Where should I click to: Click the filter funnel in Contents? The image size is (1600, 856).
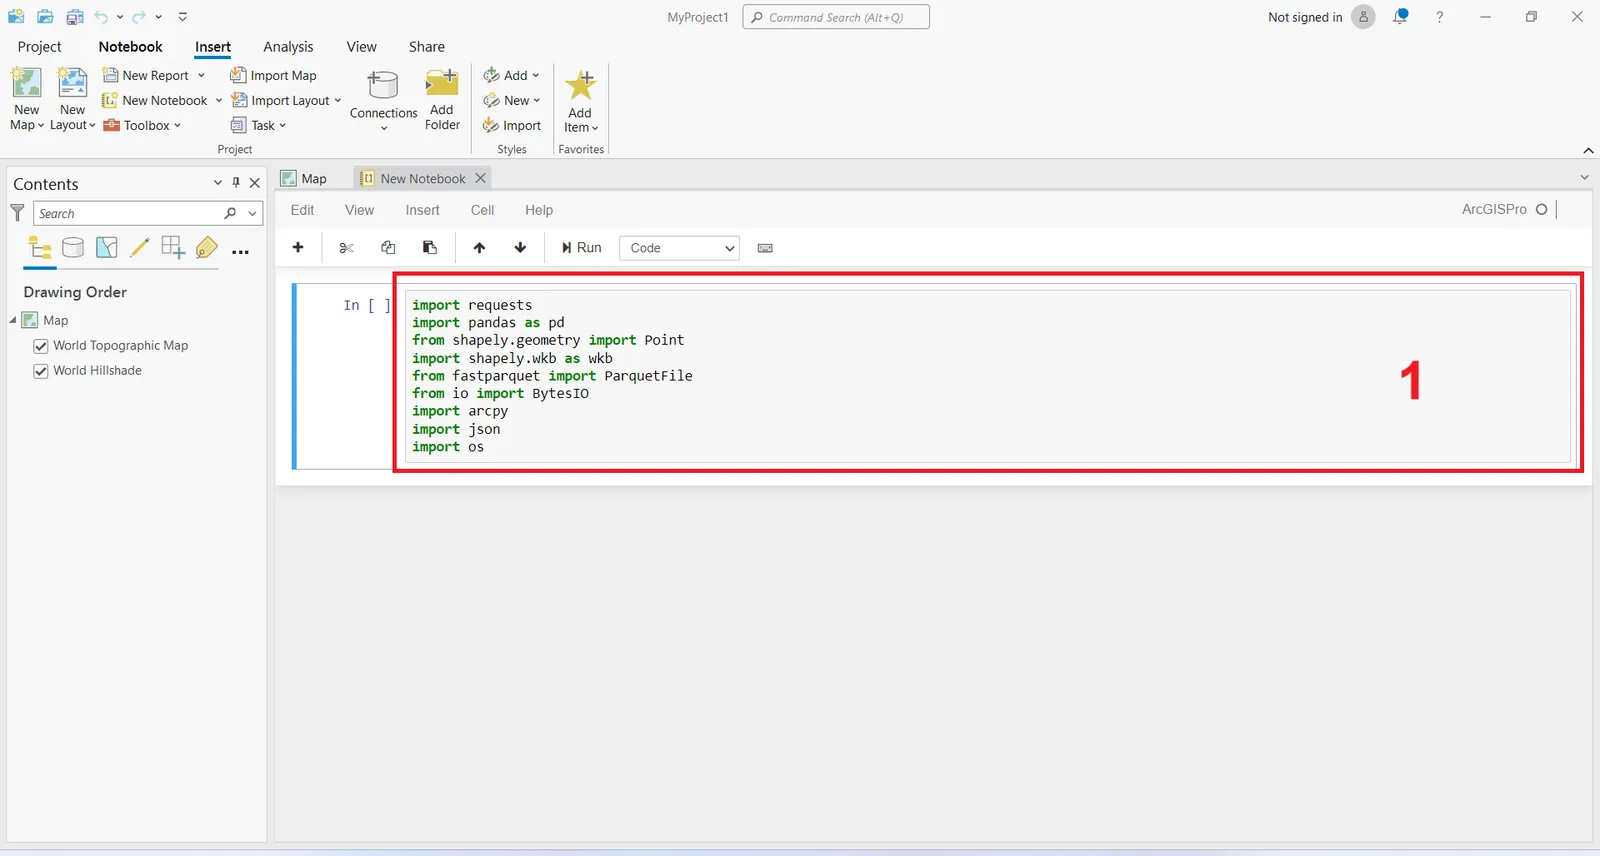coord(17,213)
